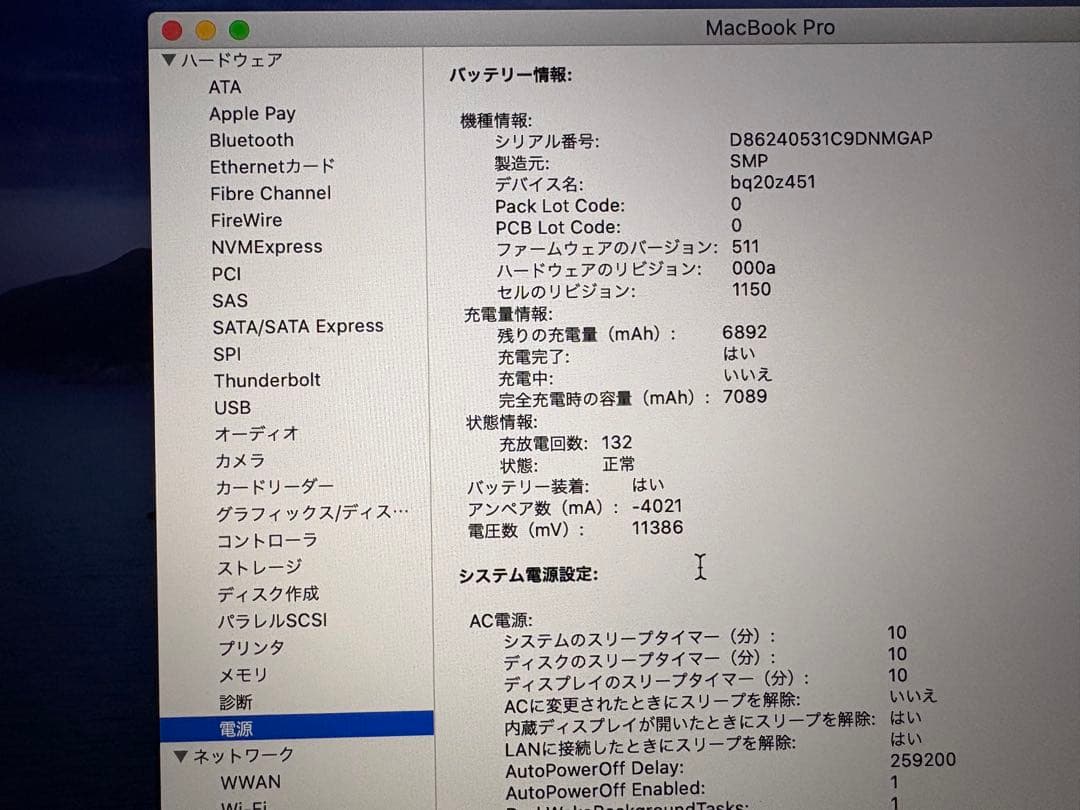This screenshot has height=810, width=1080.
Task: Select カメラ in the sidebar
Action: click(x=240, y=461)
